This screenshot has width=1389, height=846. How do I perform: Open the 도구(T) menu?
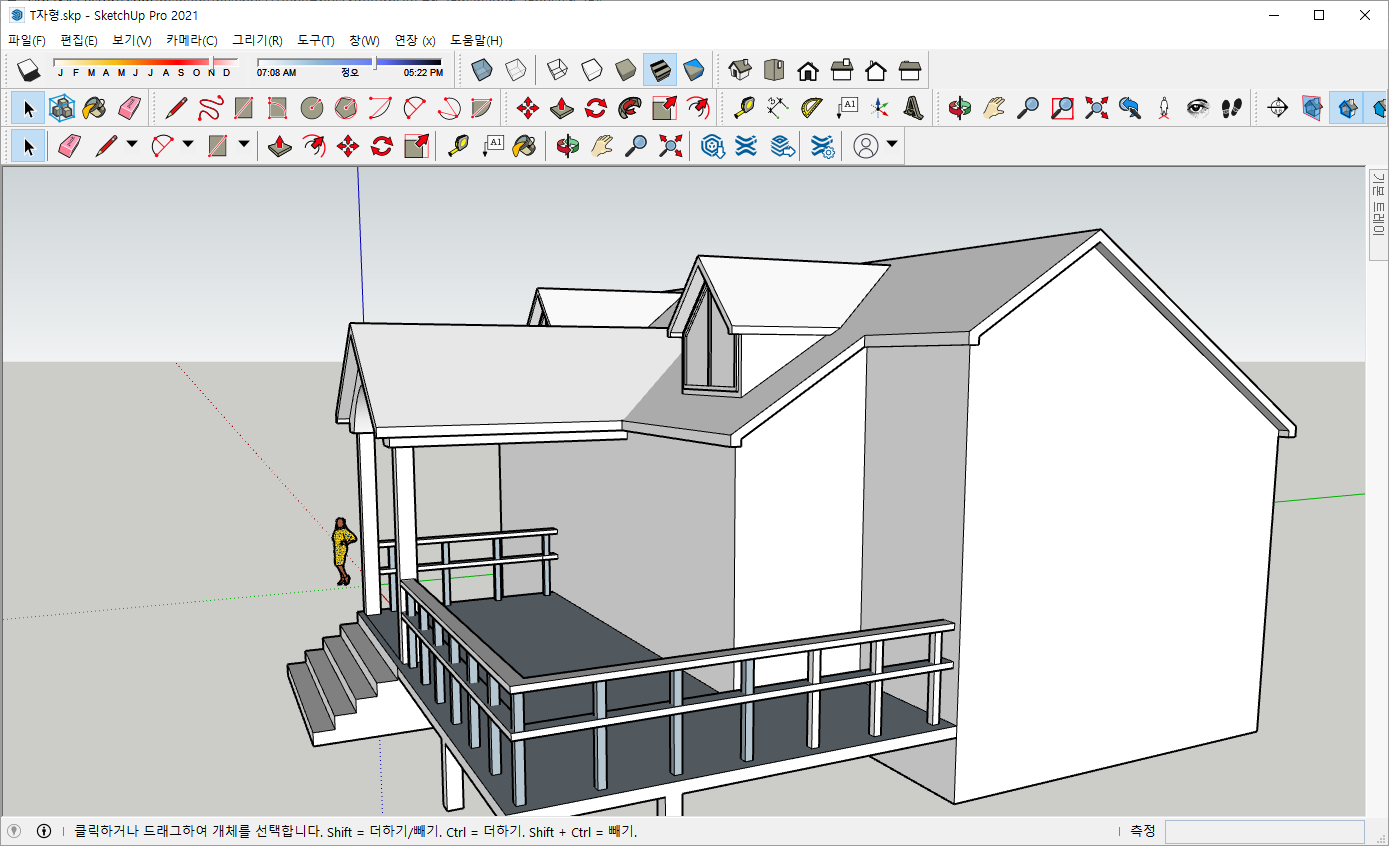coord(316,40)
